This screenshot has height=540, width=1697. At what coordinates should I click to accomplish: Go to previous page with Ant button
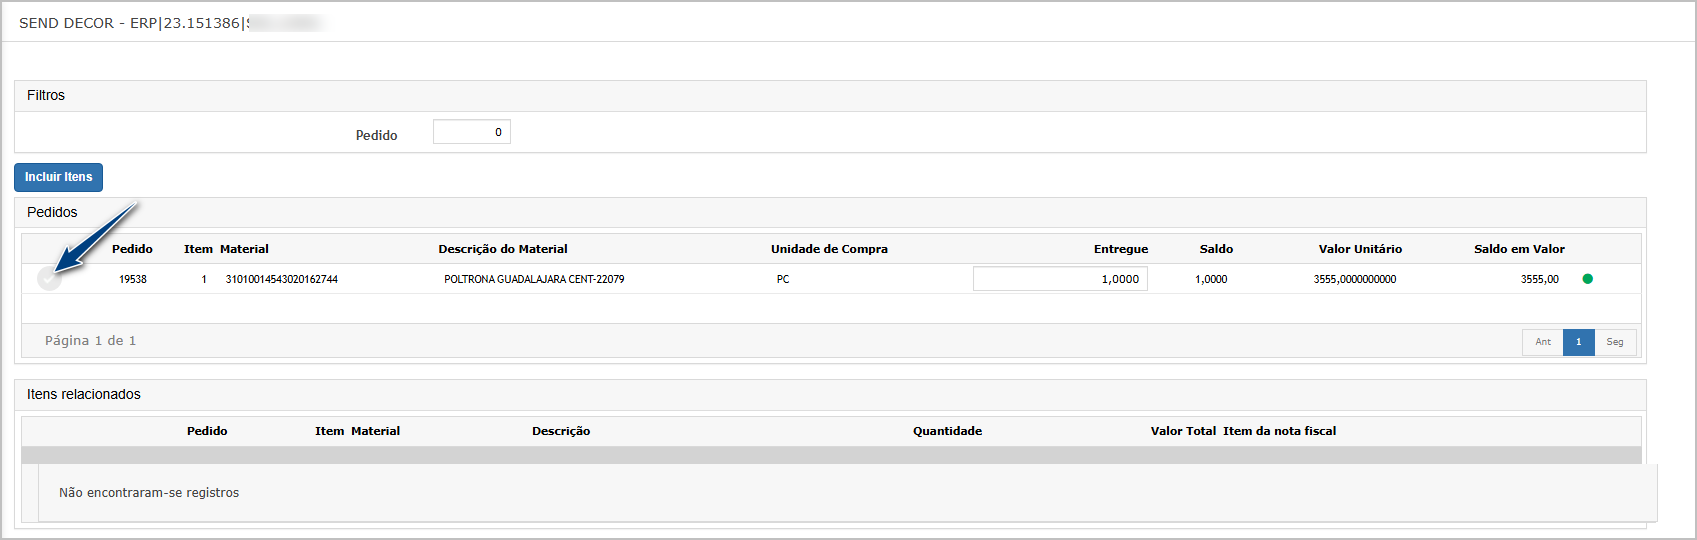[1543, 342]
